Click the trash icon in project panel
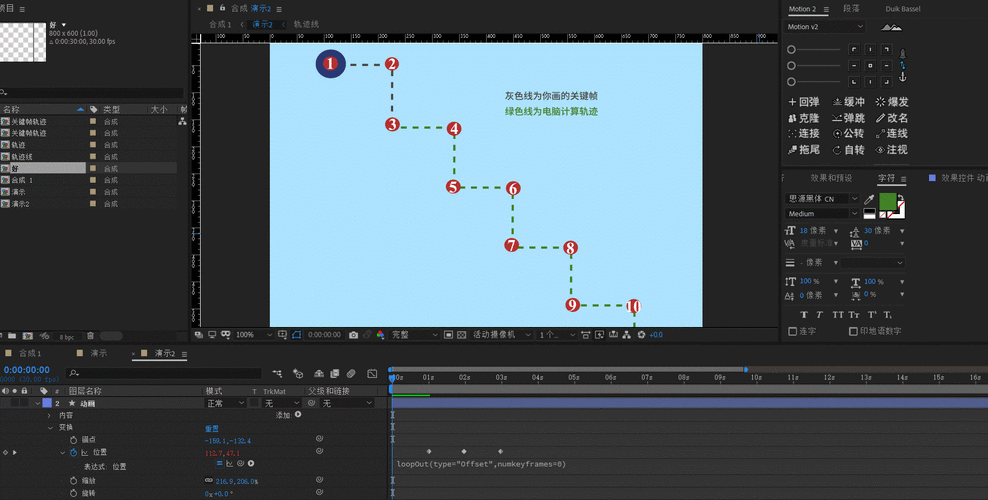The height and width of the screenshot is (500, 988). (x=91, y=336)
